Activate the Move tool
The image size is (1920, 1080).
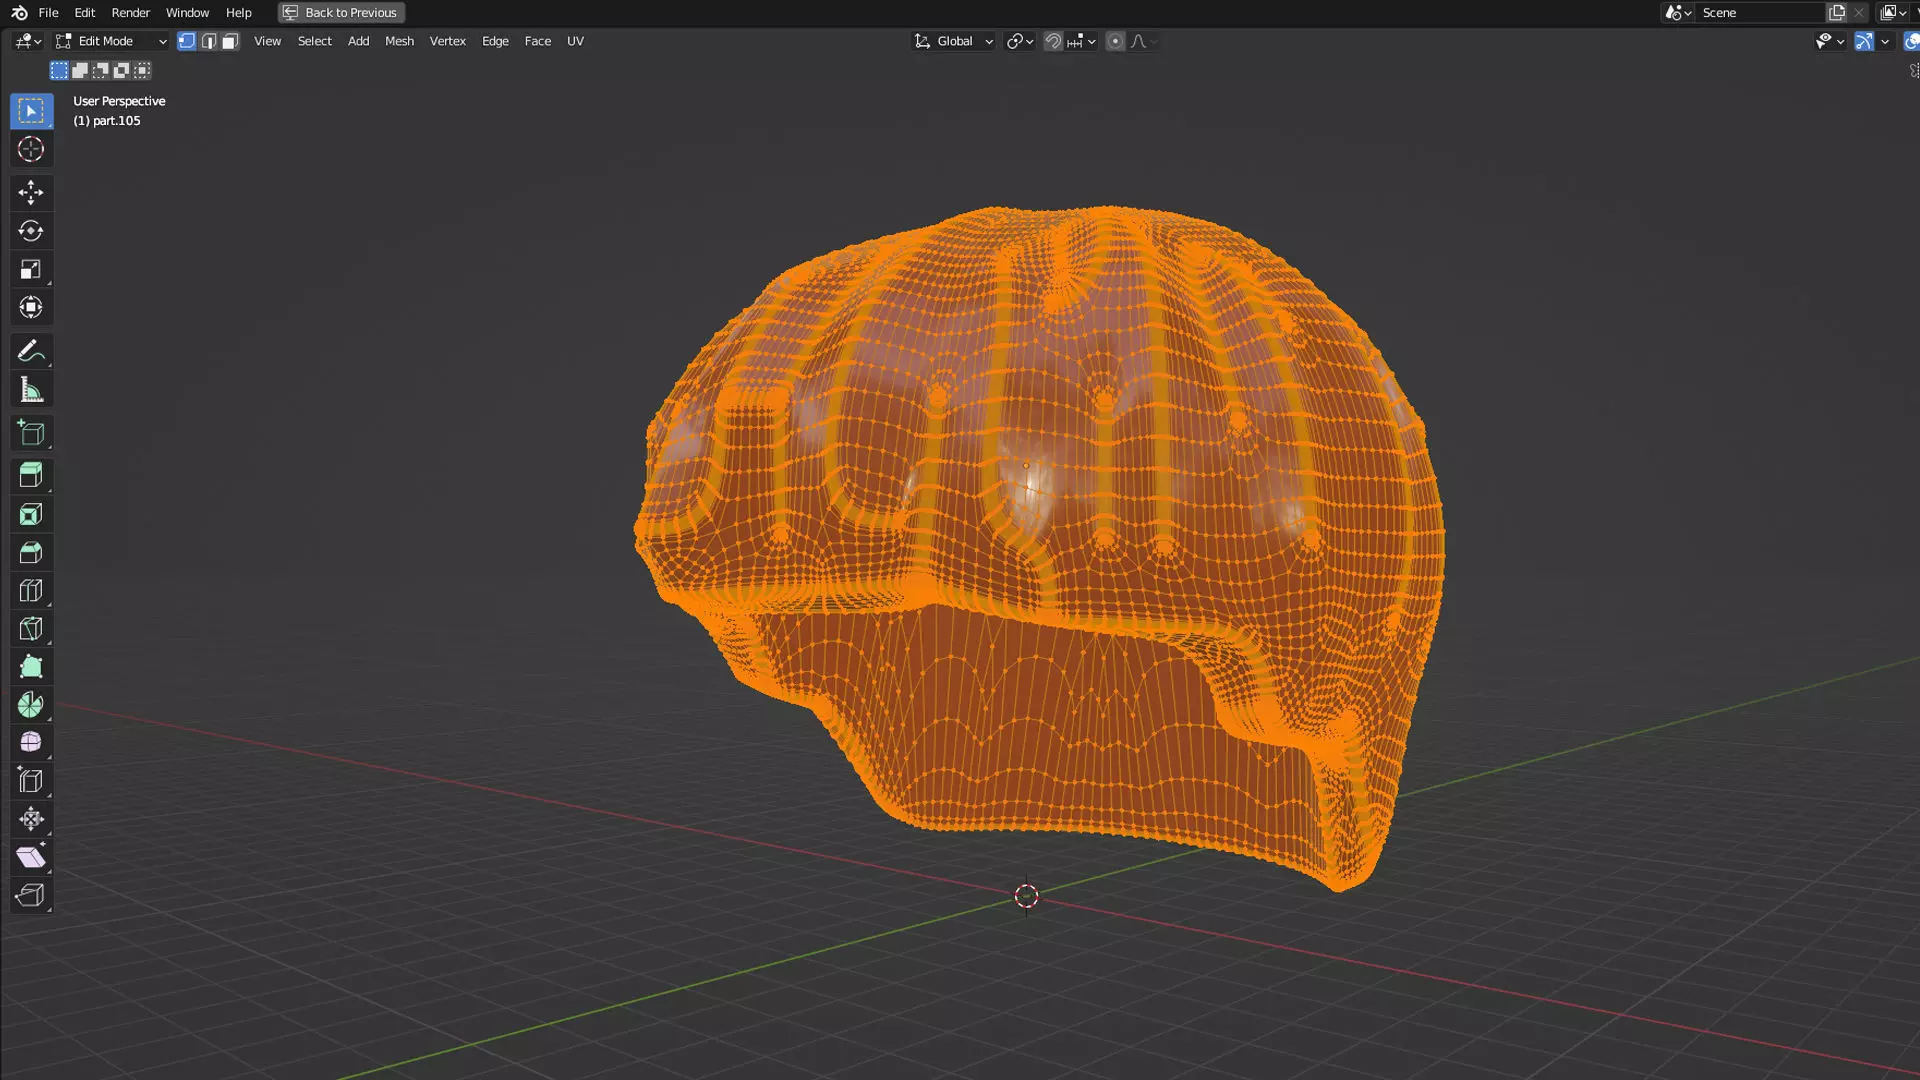pyautogui.click(x=30, y=192)
